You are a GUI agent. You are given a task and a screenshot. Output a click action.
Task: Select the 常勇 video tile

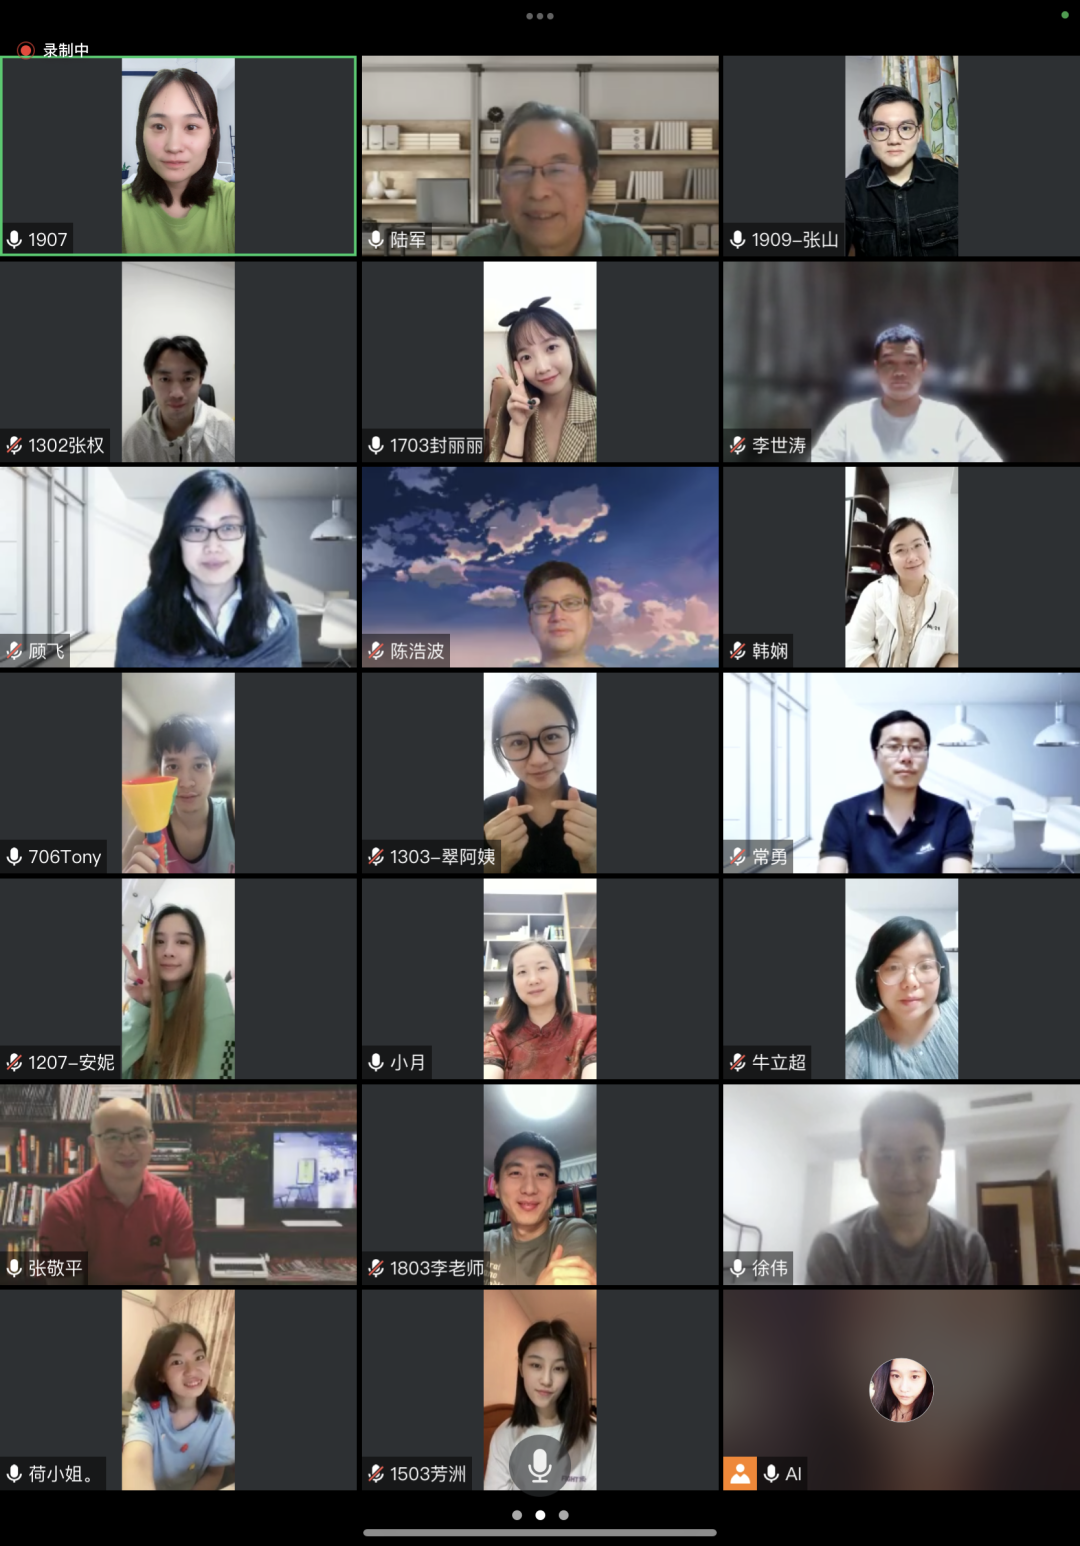(x=901, y=773)
